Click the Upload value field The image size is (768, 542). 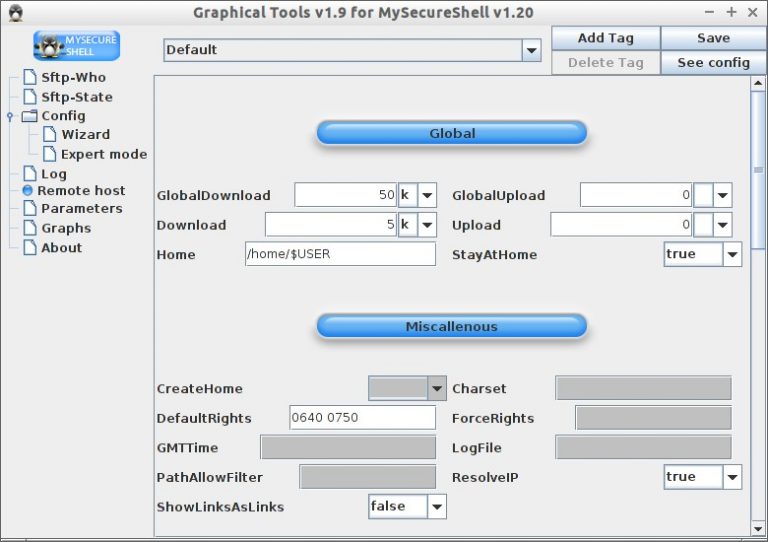coord(622,225)
